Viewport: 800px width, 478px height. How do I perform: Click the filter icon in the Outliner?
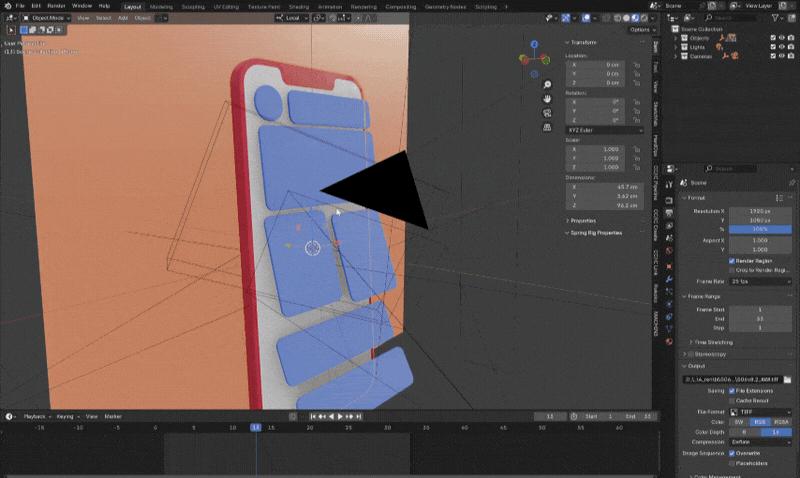tap(772, 20)
